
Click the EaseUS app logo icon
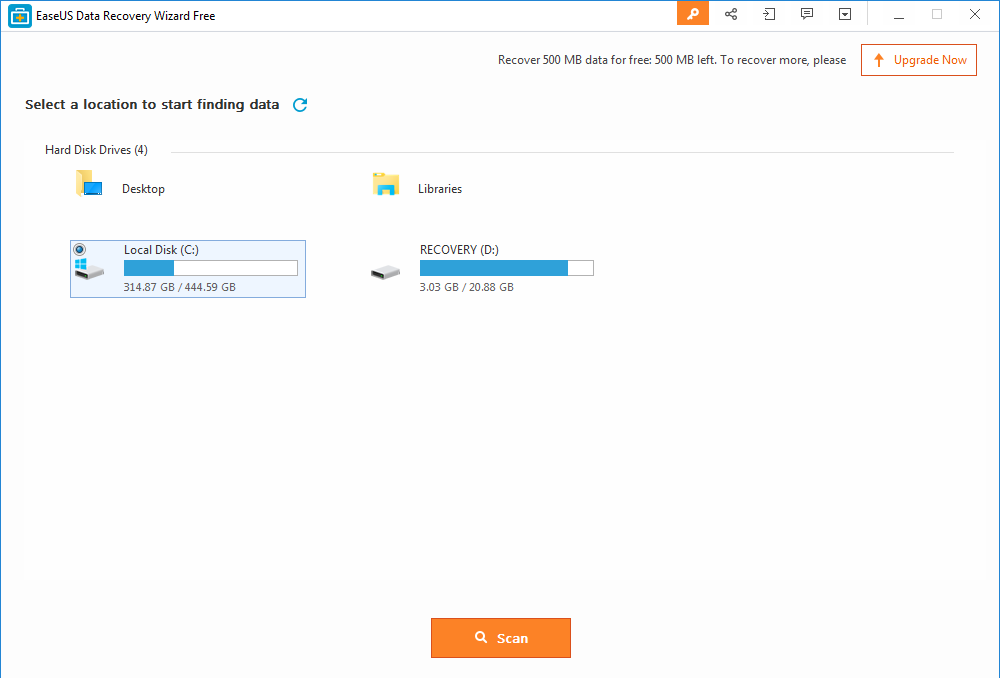pyautogui.click(x=20, y=16)
